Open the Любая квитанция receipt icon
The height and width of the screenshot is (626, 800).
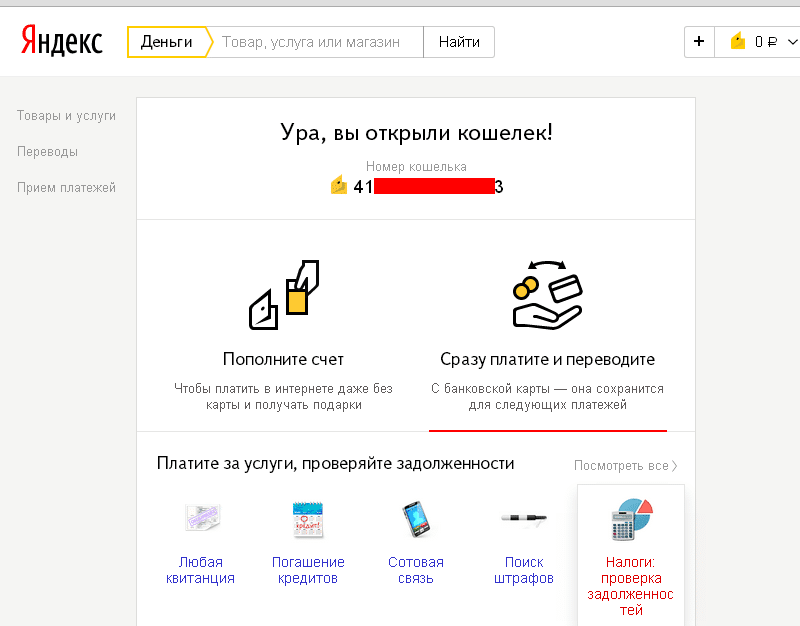[x=202, y=518]
